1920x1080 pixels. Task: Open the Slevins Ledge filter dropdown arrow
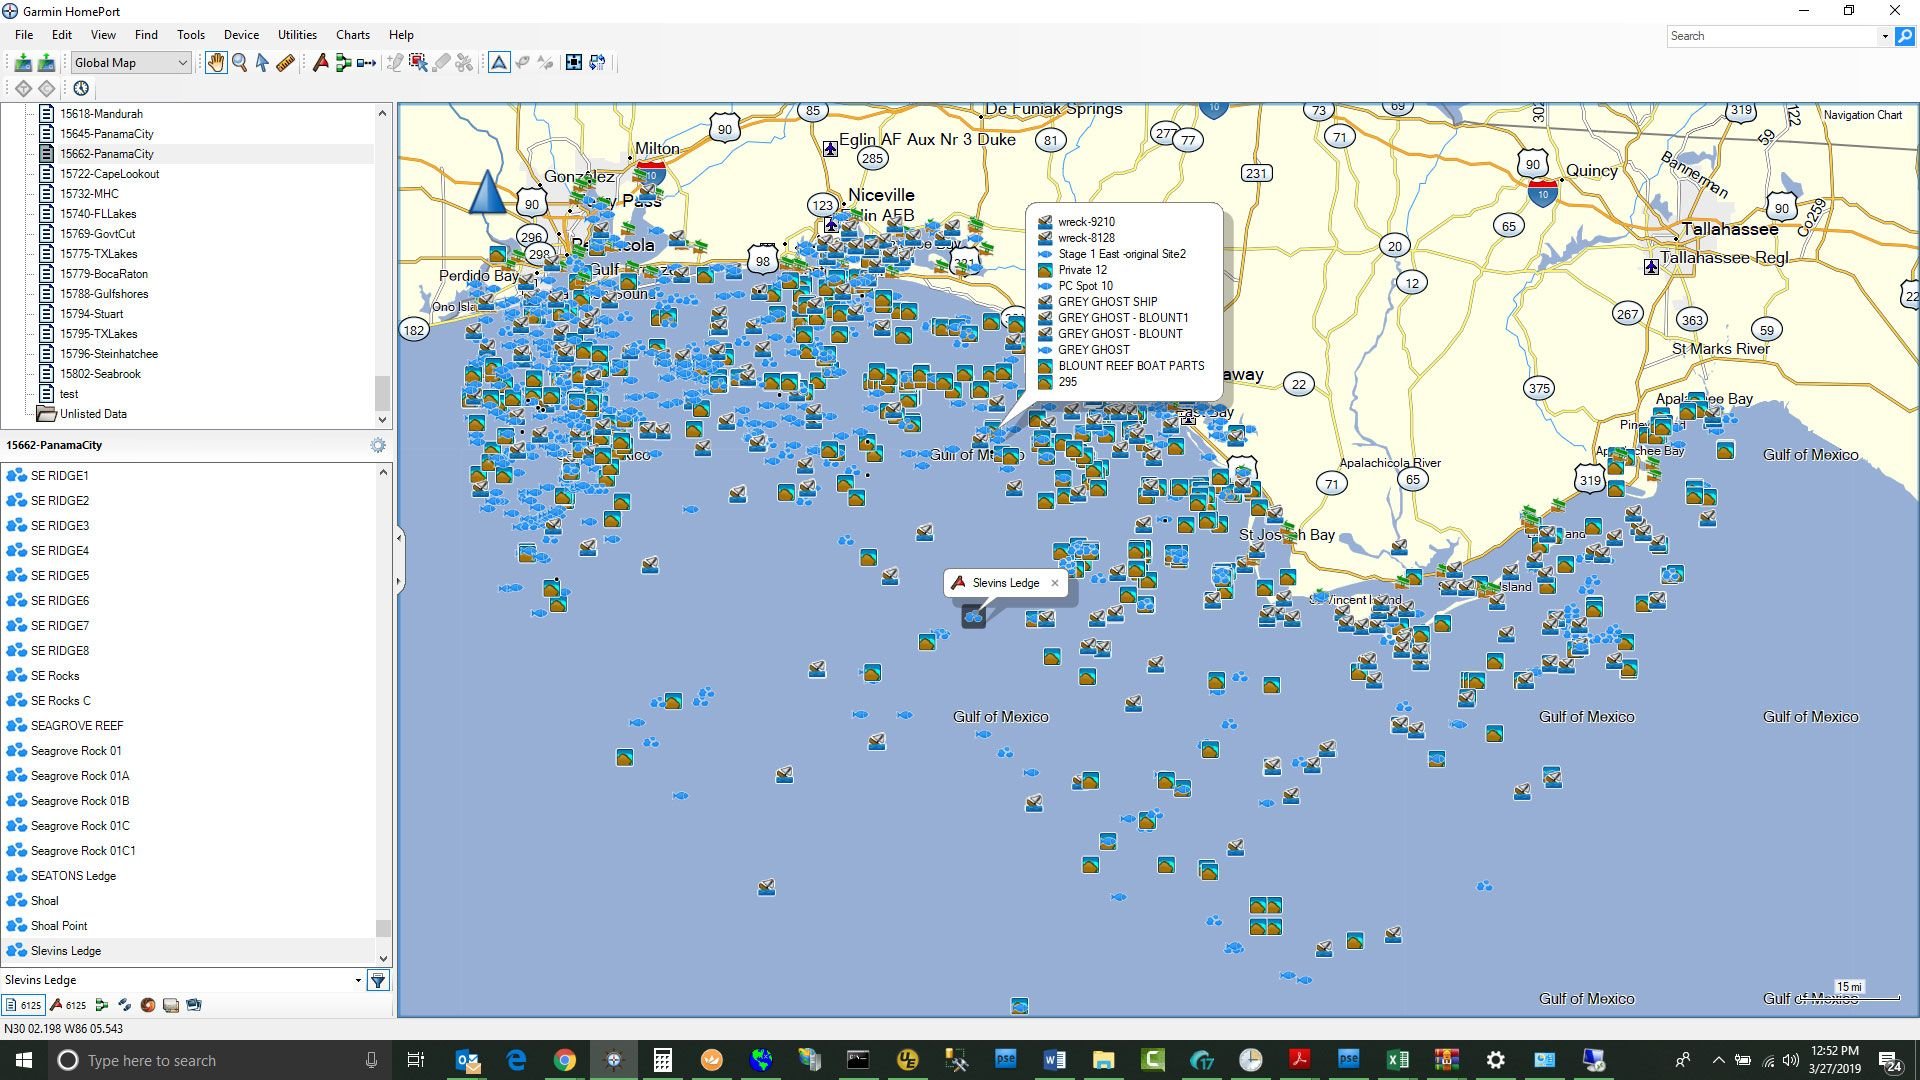358,981
